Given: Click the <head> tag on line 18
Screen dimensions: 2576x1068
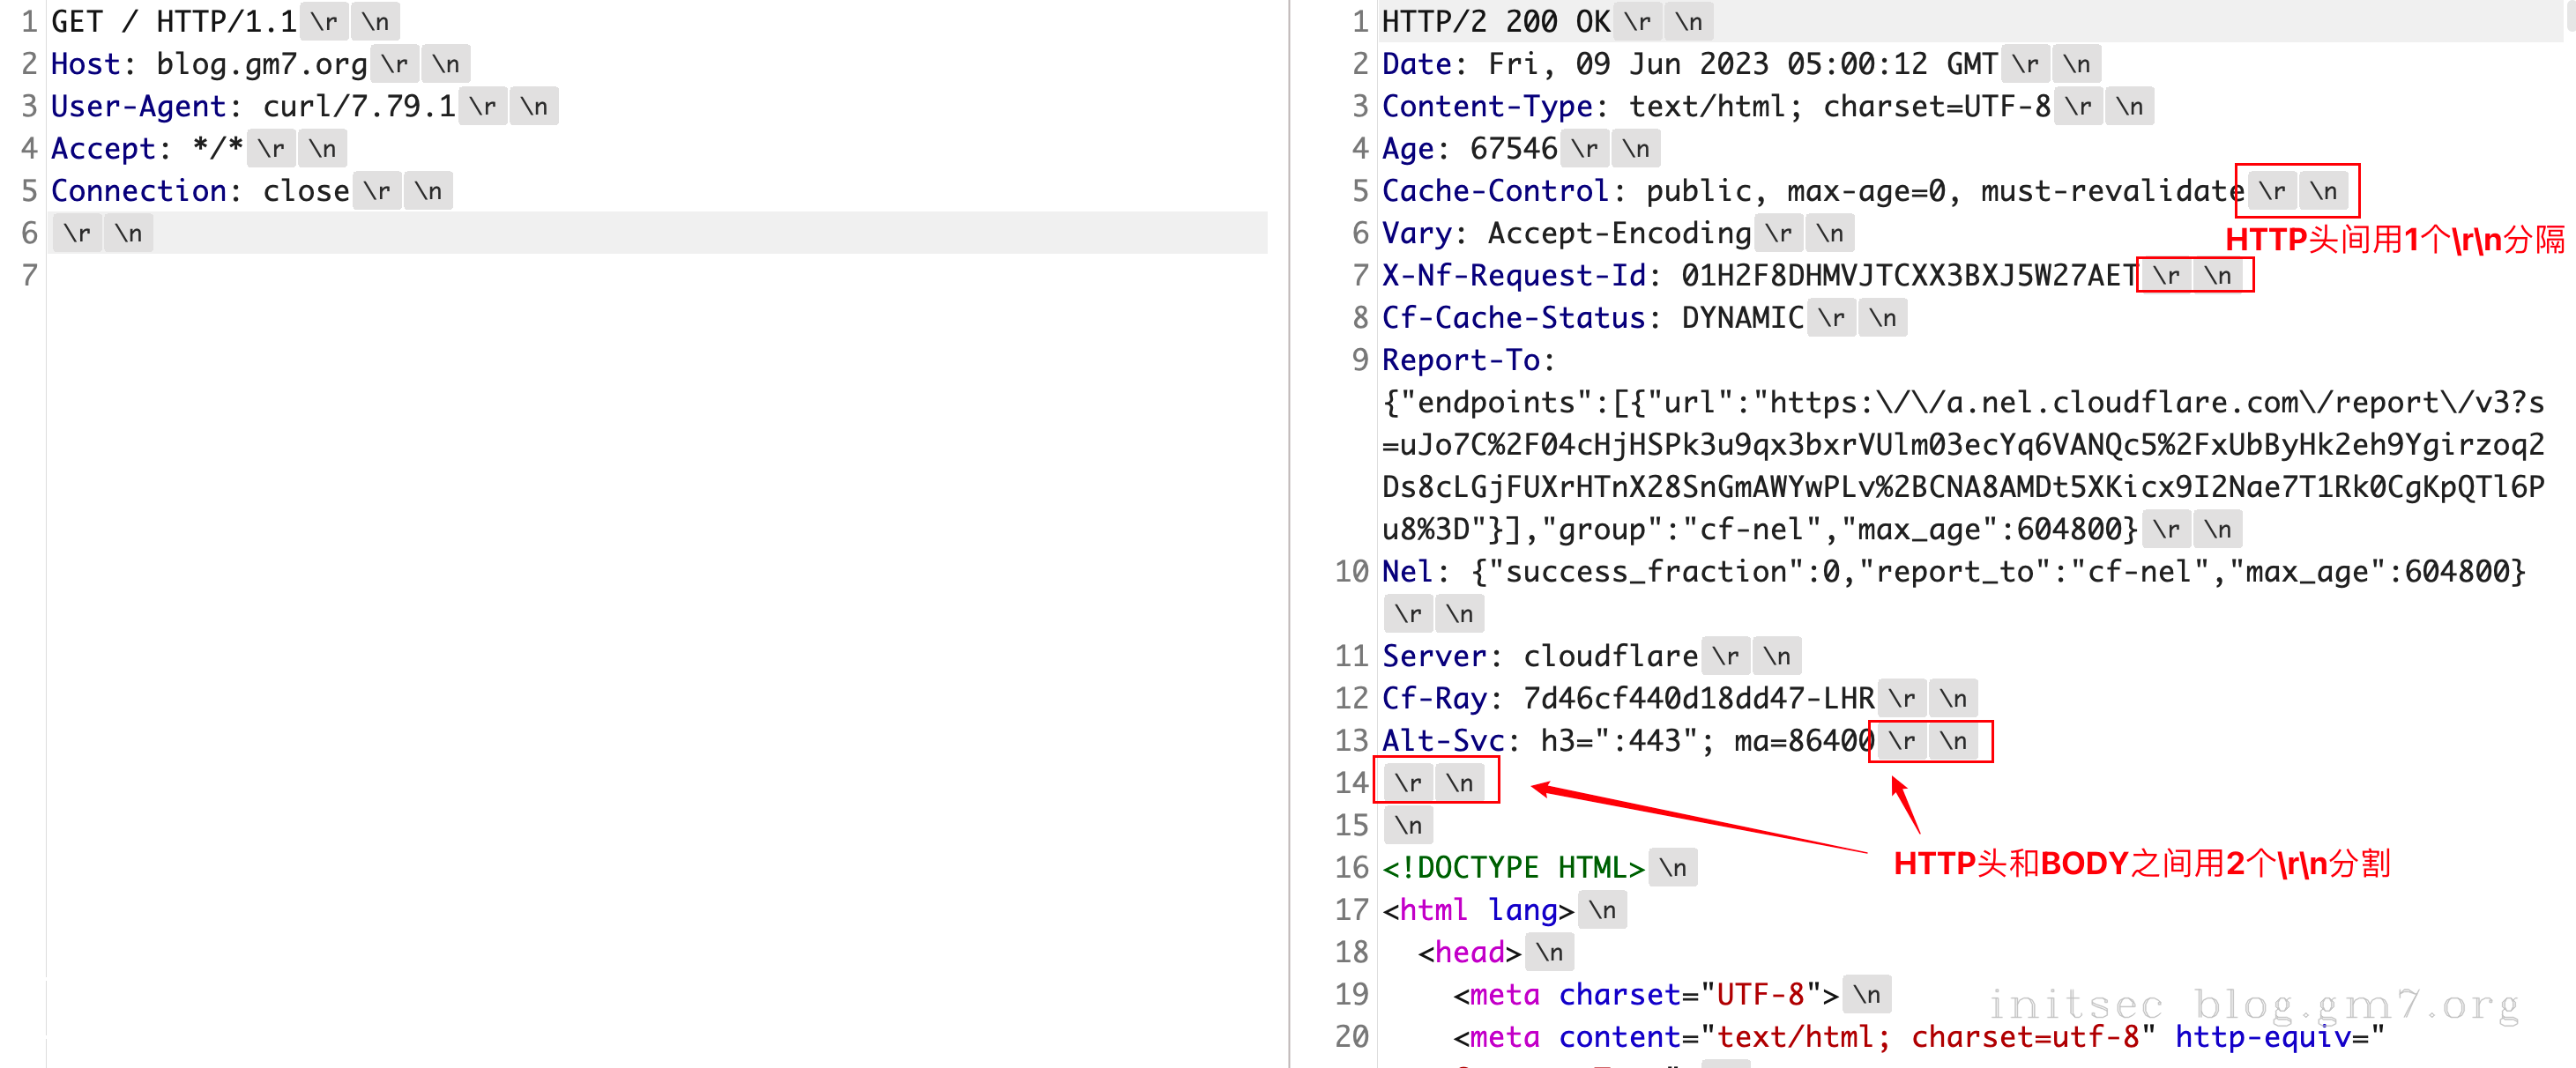Looking at the screenshot, I should pos(1468,952).
